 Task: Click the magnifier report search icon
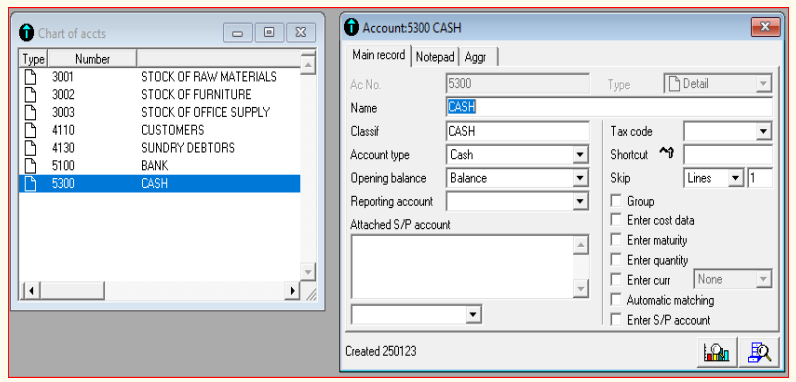(x=759, y=352)
